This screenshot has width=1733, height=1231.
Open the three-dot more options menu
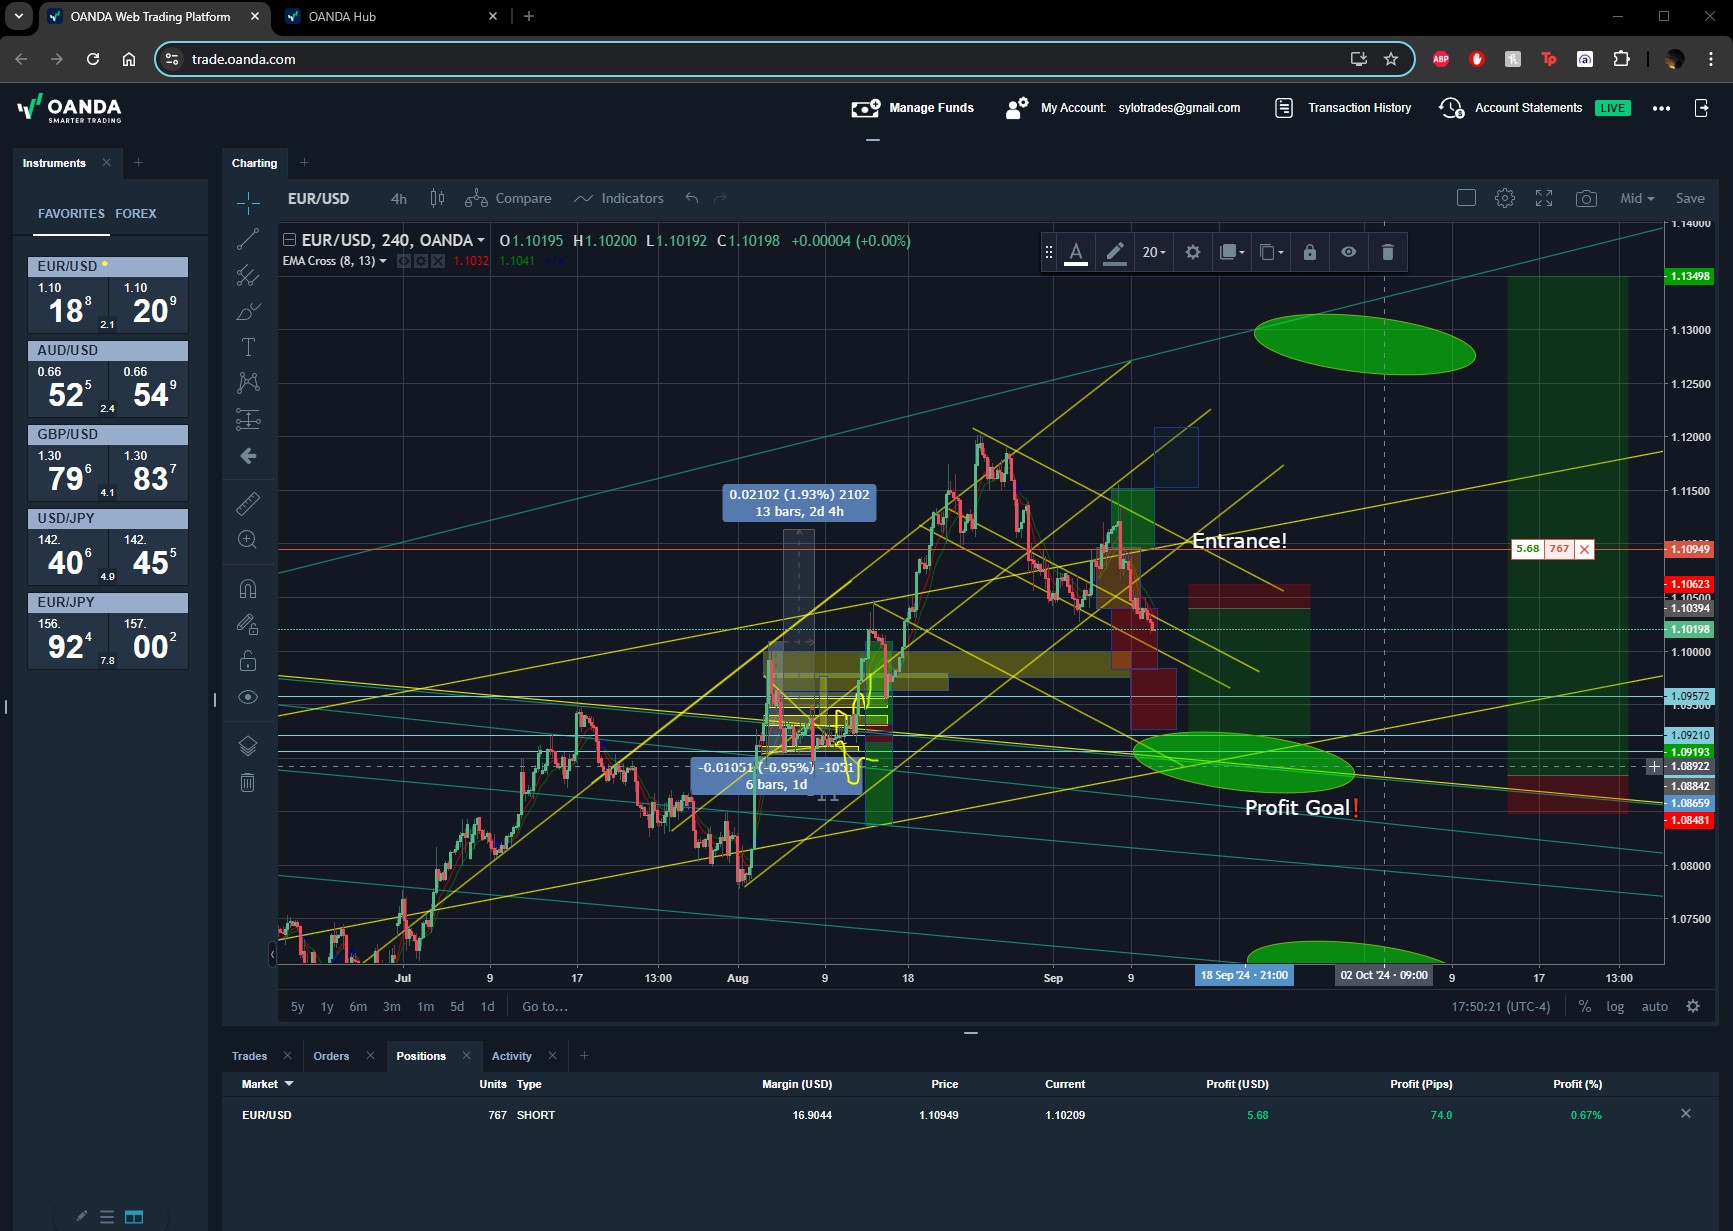(1661, 108)
